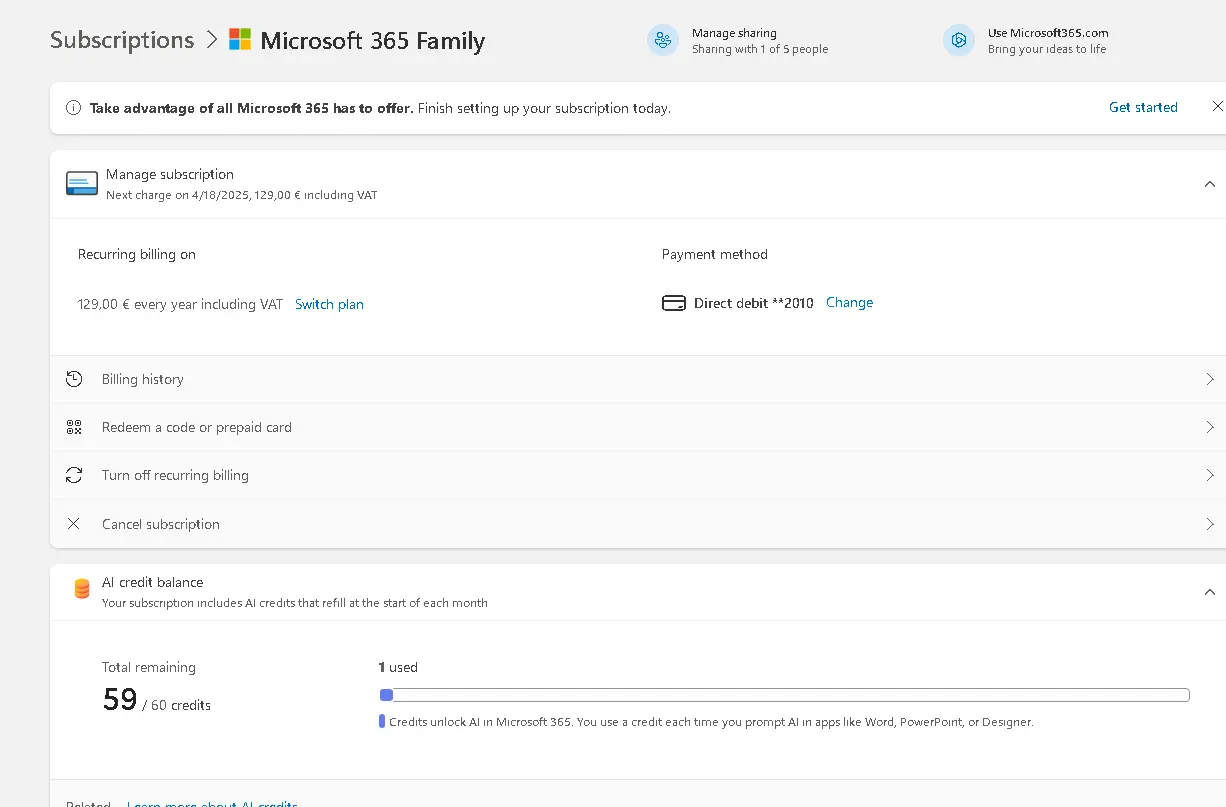This screenshot has height=807, width=1226.
Task: Click Get started in the banner
Action: [1143, 107]
